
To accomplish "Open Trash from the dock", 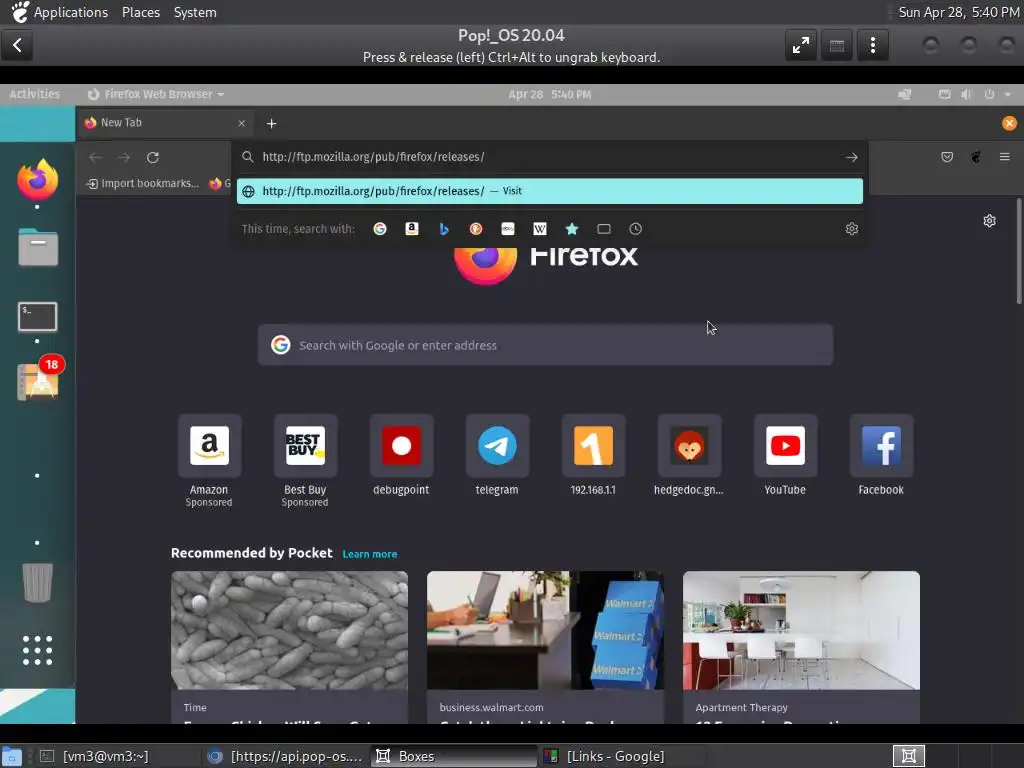I will click(37, 581).
